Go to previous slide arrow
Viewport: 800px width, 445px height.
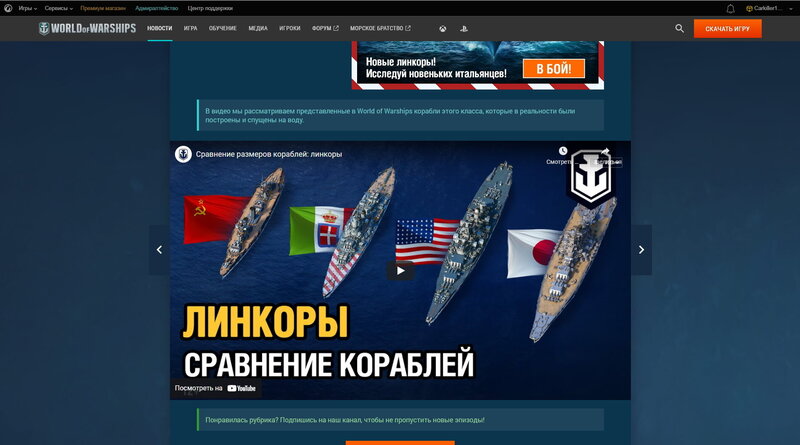pos(159,250)
